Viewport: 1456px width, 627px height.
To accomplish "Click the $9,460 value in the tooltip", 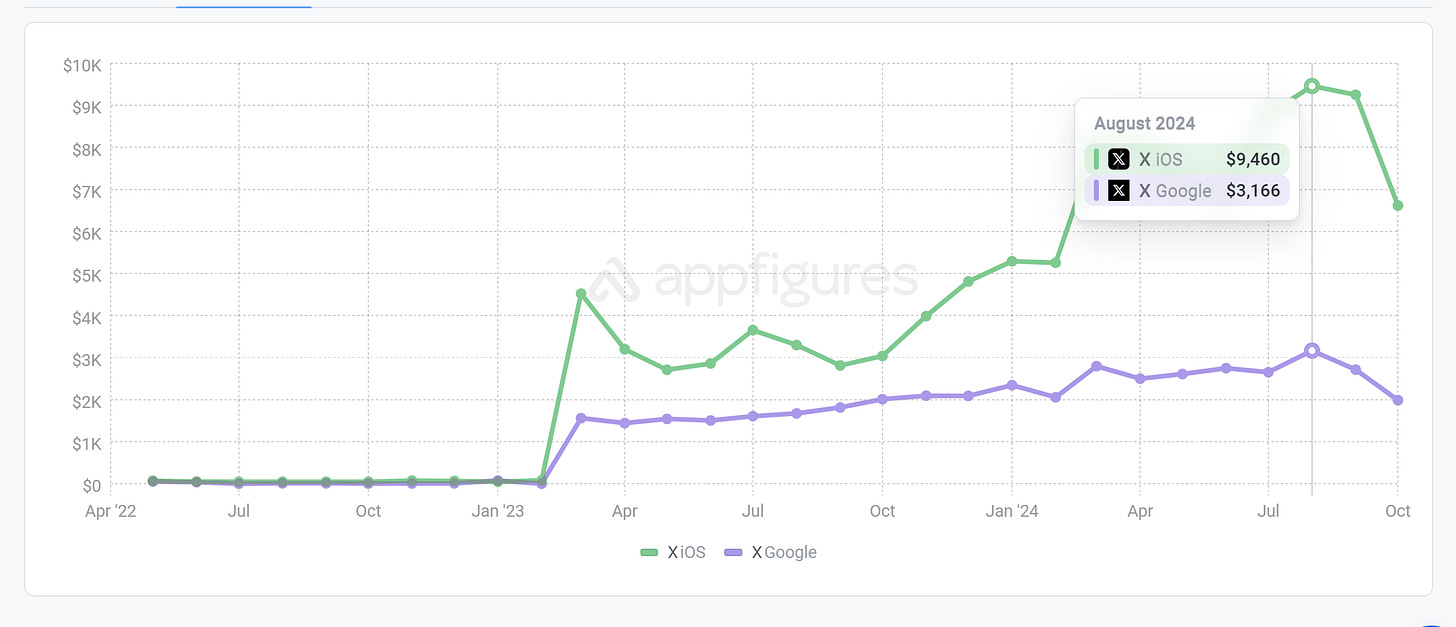I will [x=1253, y=159].
